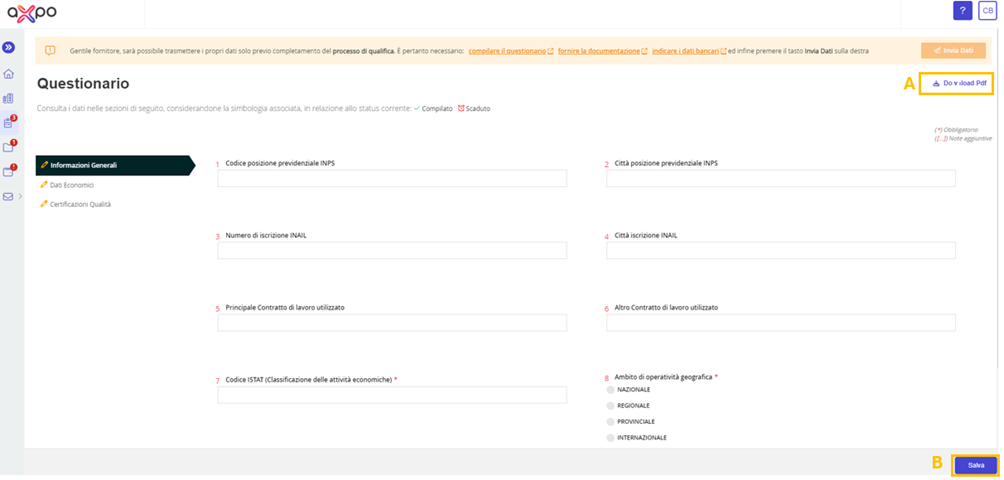Switch to the Dati Economici section
1004x480 pixels.
pos(67,185)
